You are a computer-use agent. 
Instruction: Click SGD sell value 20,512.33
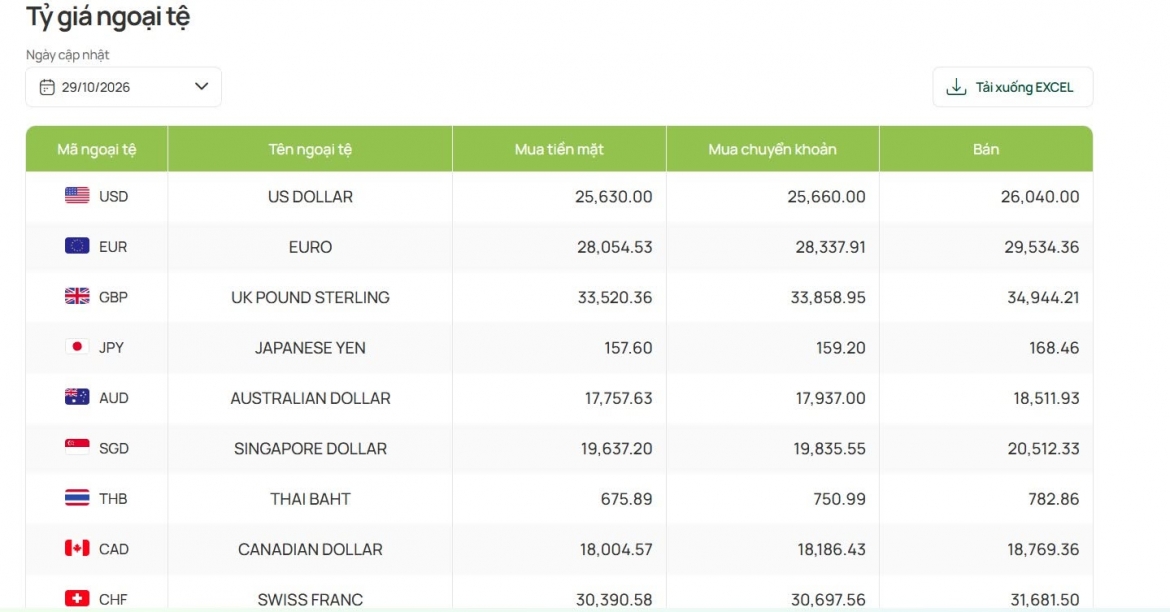(x=1043, y=449)
